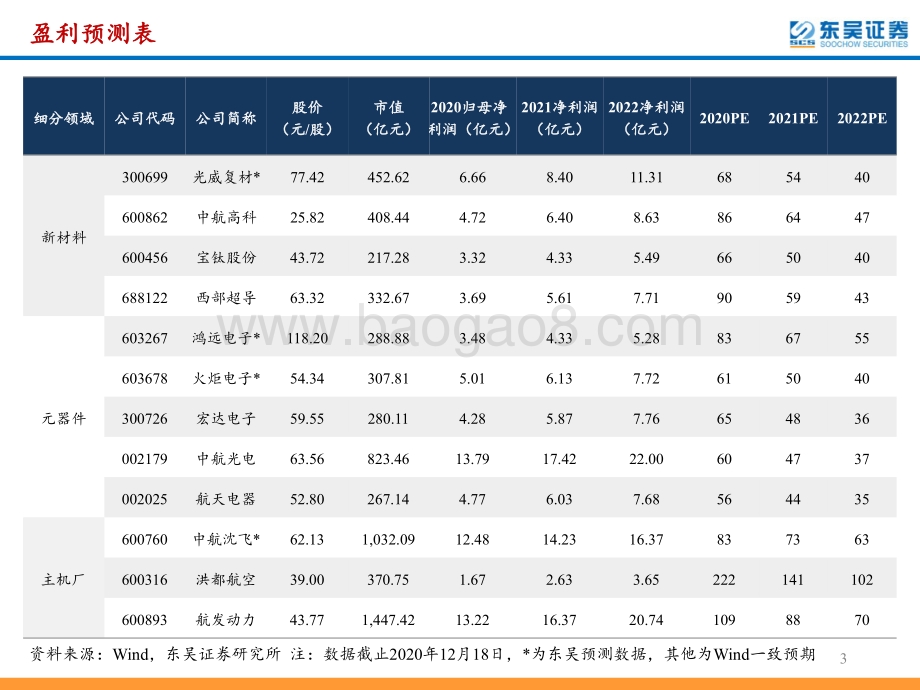Click company name 宏达电子

226,418
